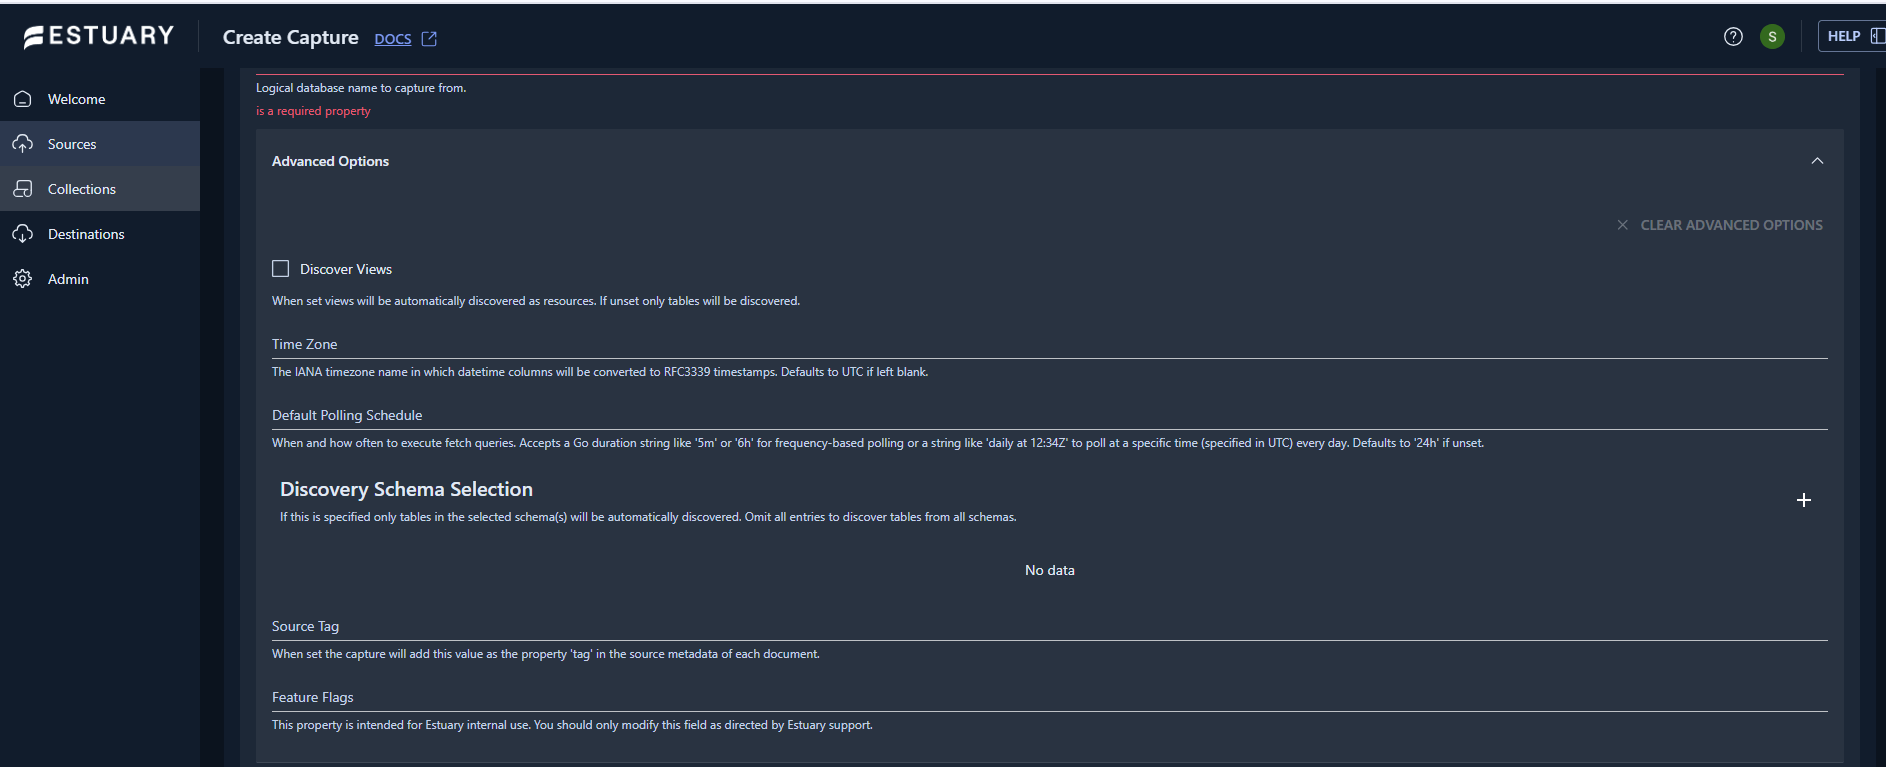Enable the Discover Views checkbox
Viewport: 1886px width, 767px height.
tap(281, 269)
